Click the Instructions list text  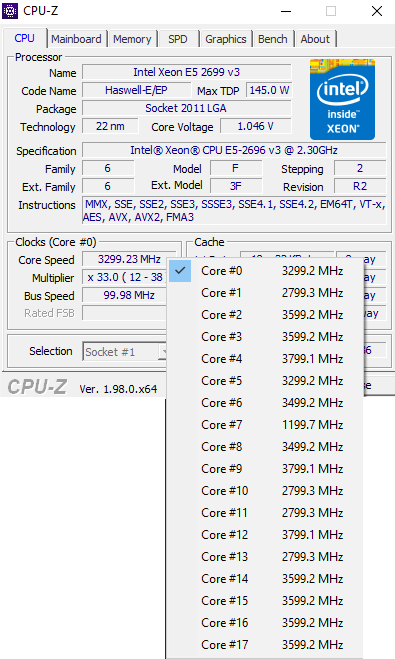(x=234, y=210)
